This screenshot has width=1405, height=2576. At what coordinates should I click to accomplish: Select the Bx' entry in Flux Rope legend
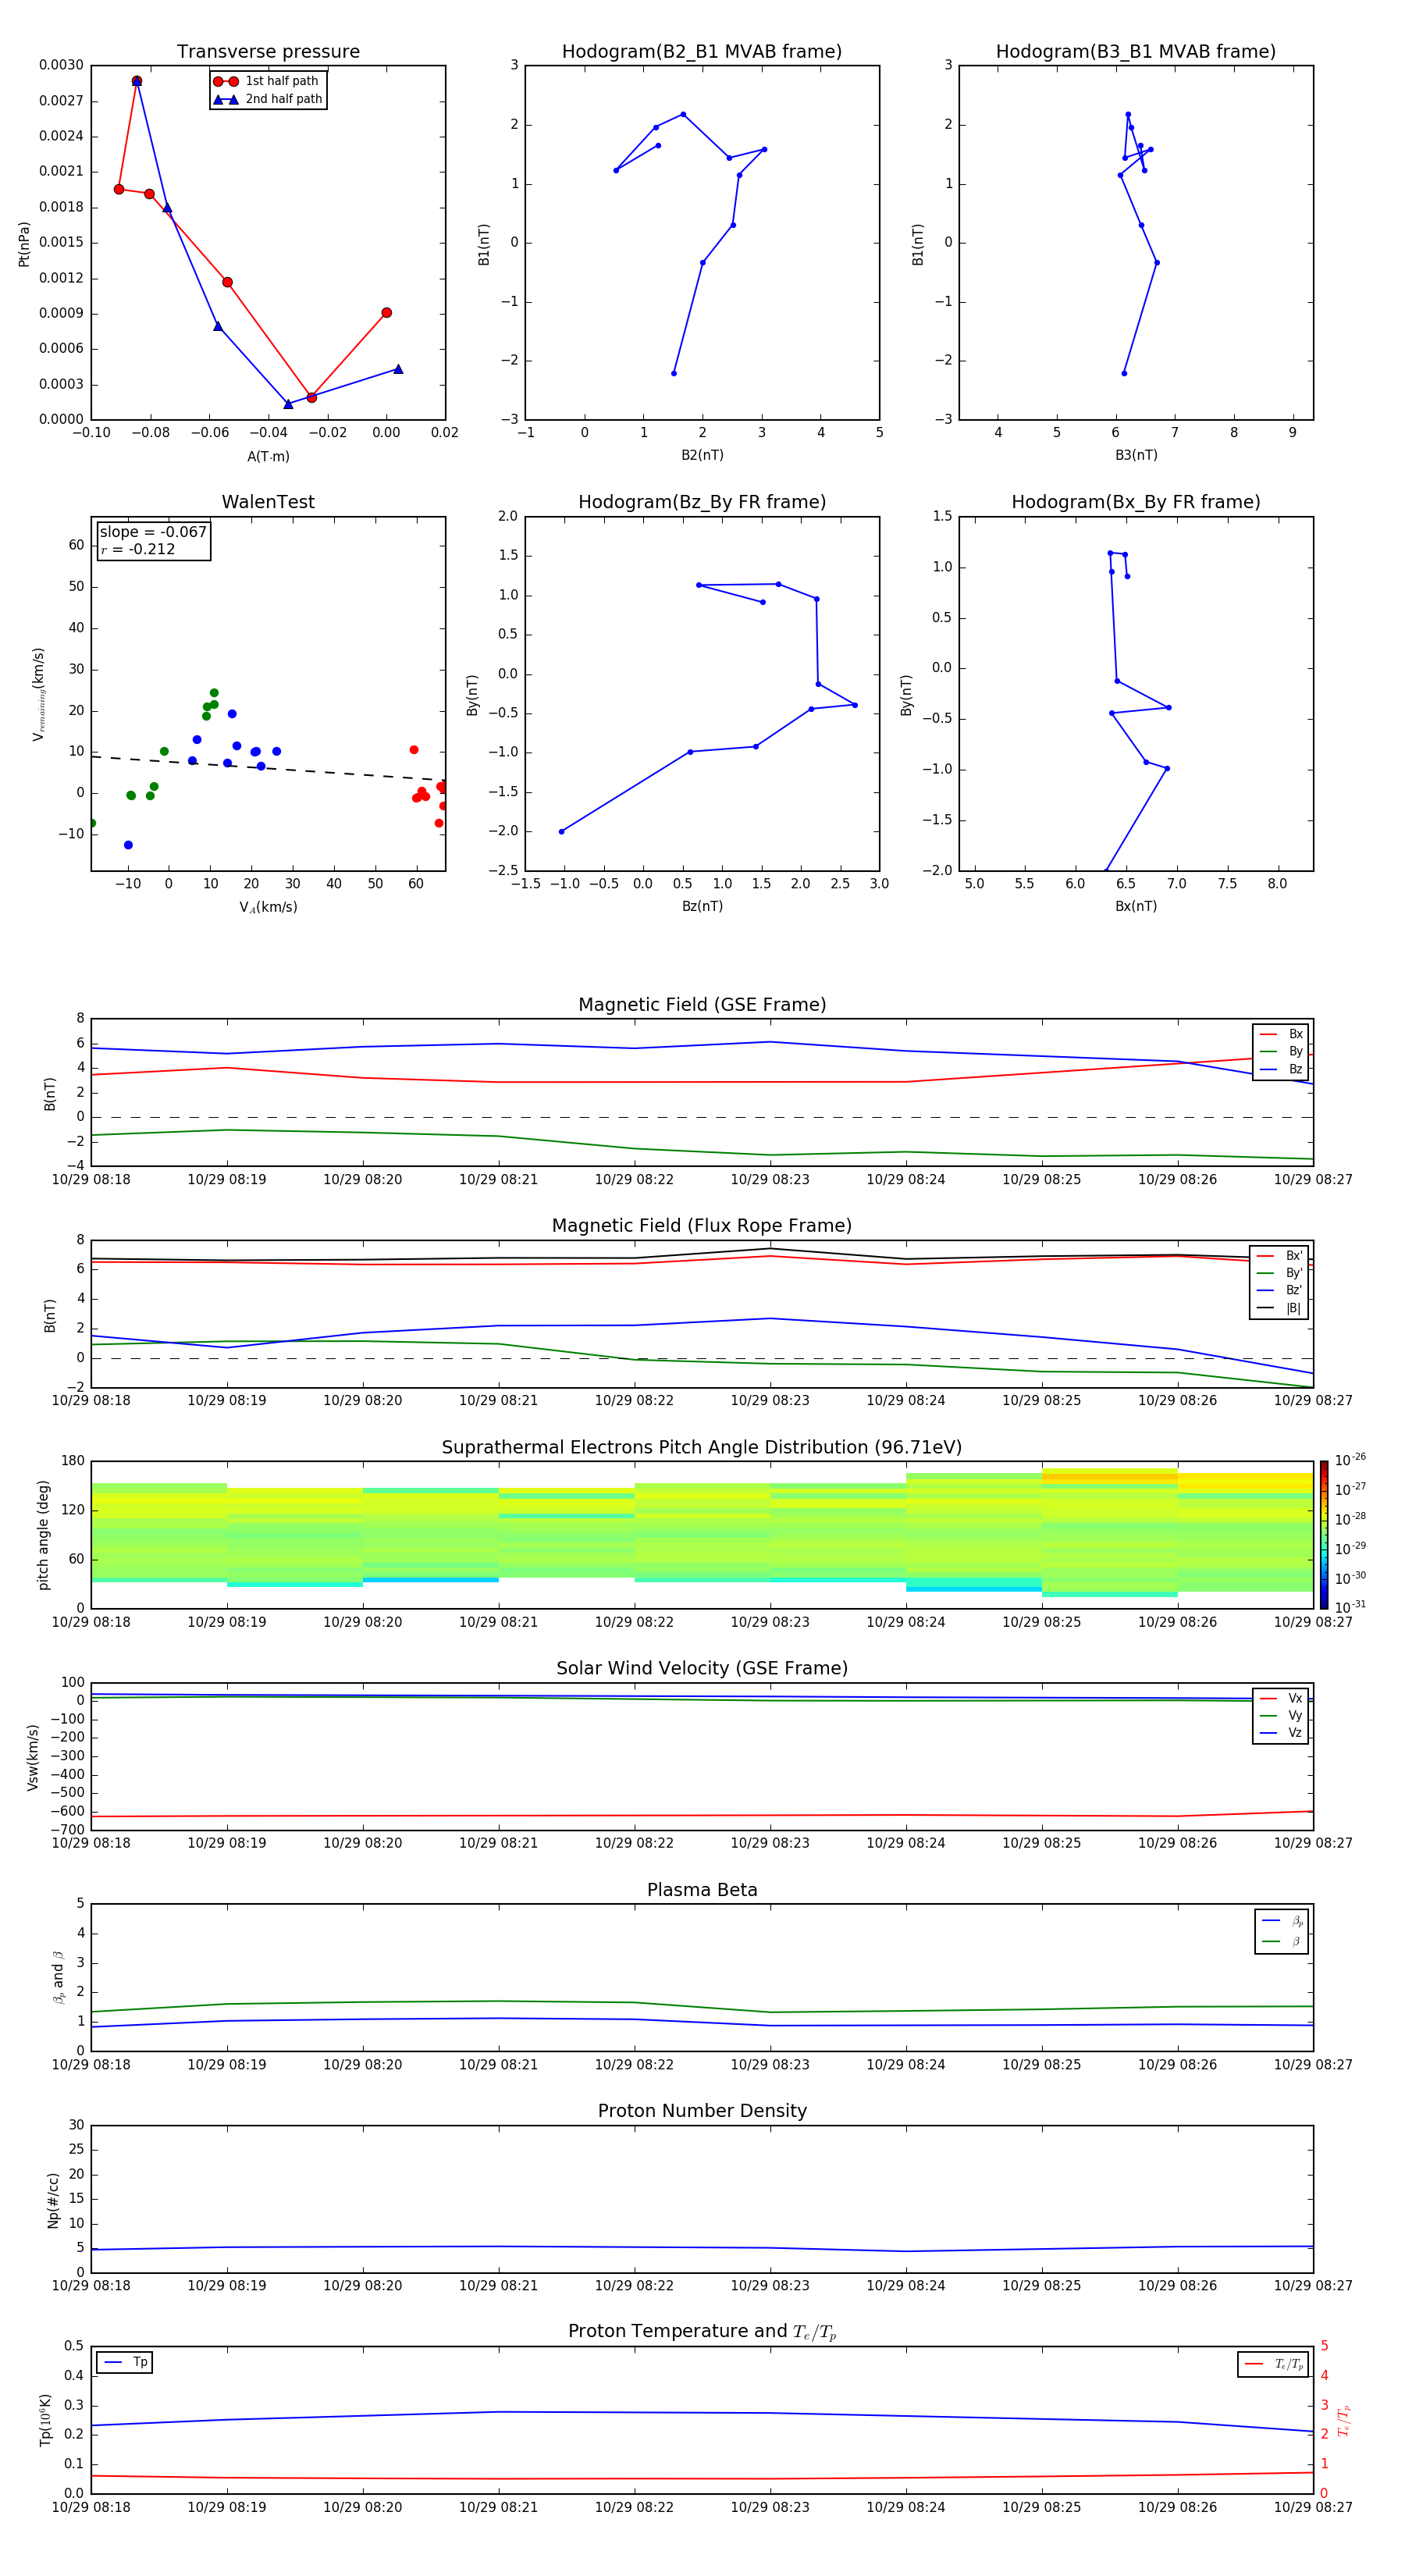(1279, 1256)
